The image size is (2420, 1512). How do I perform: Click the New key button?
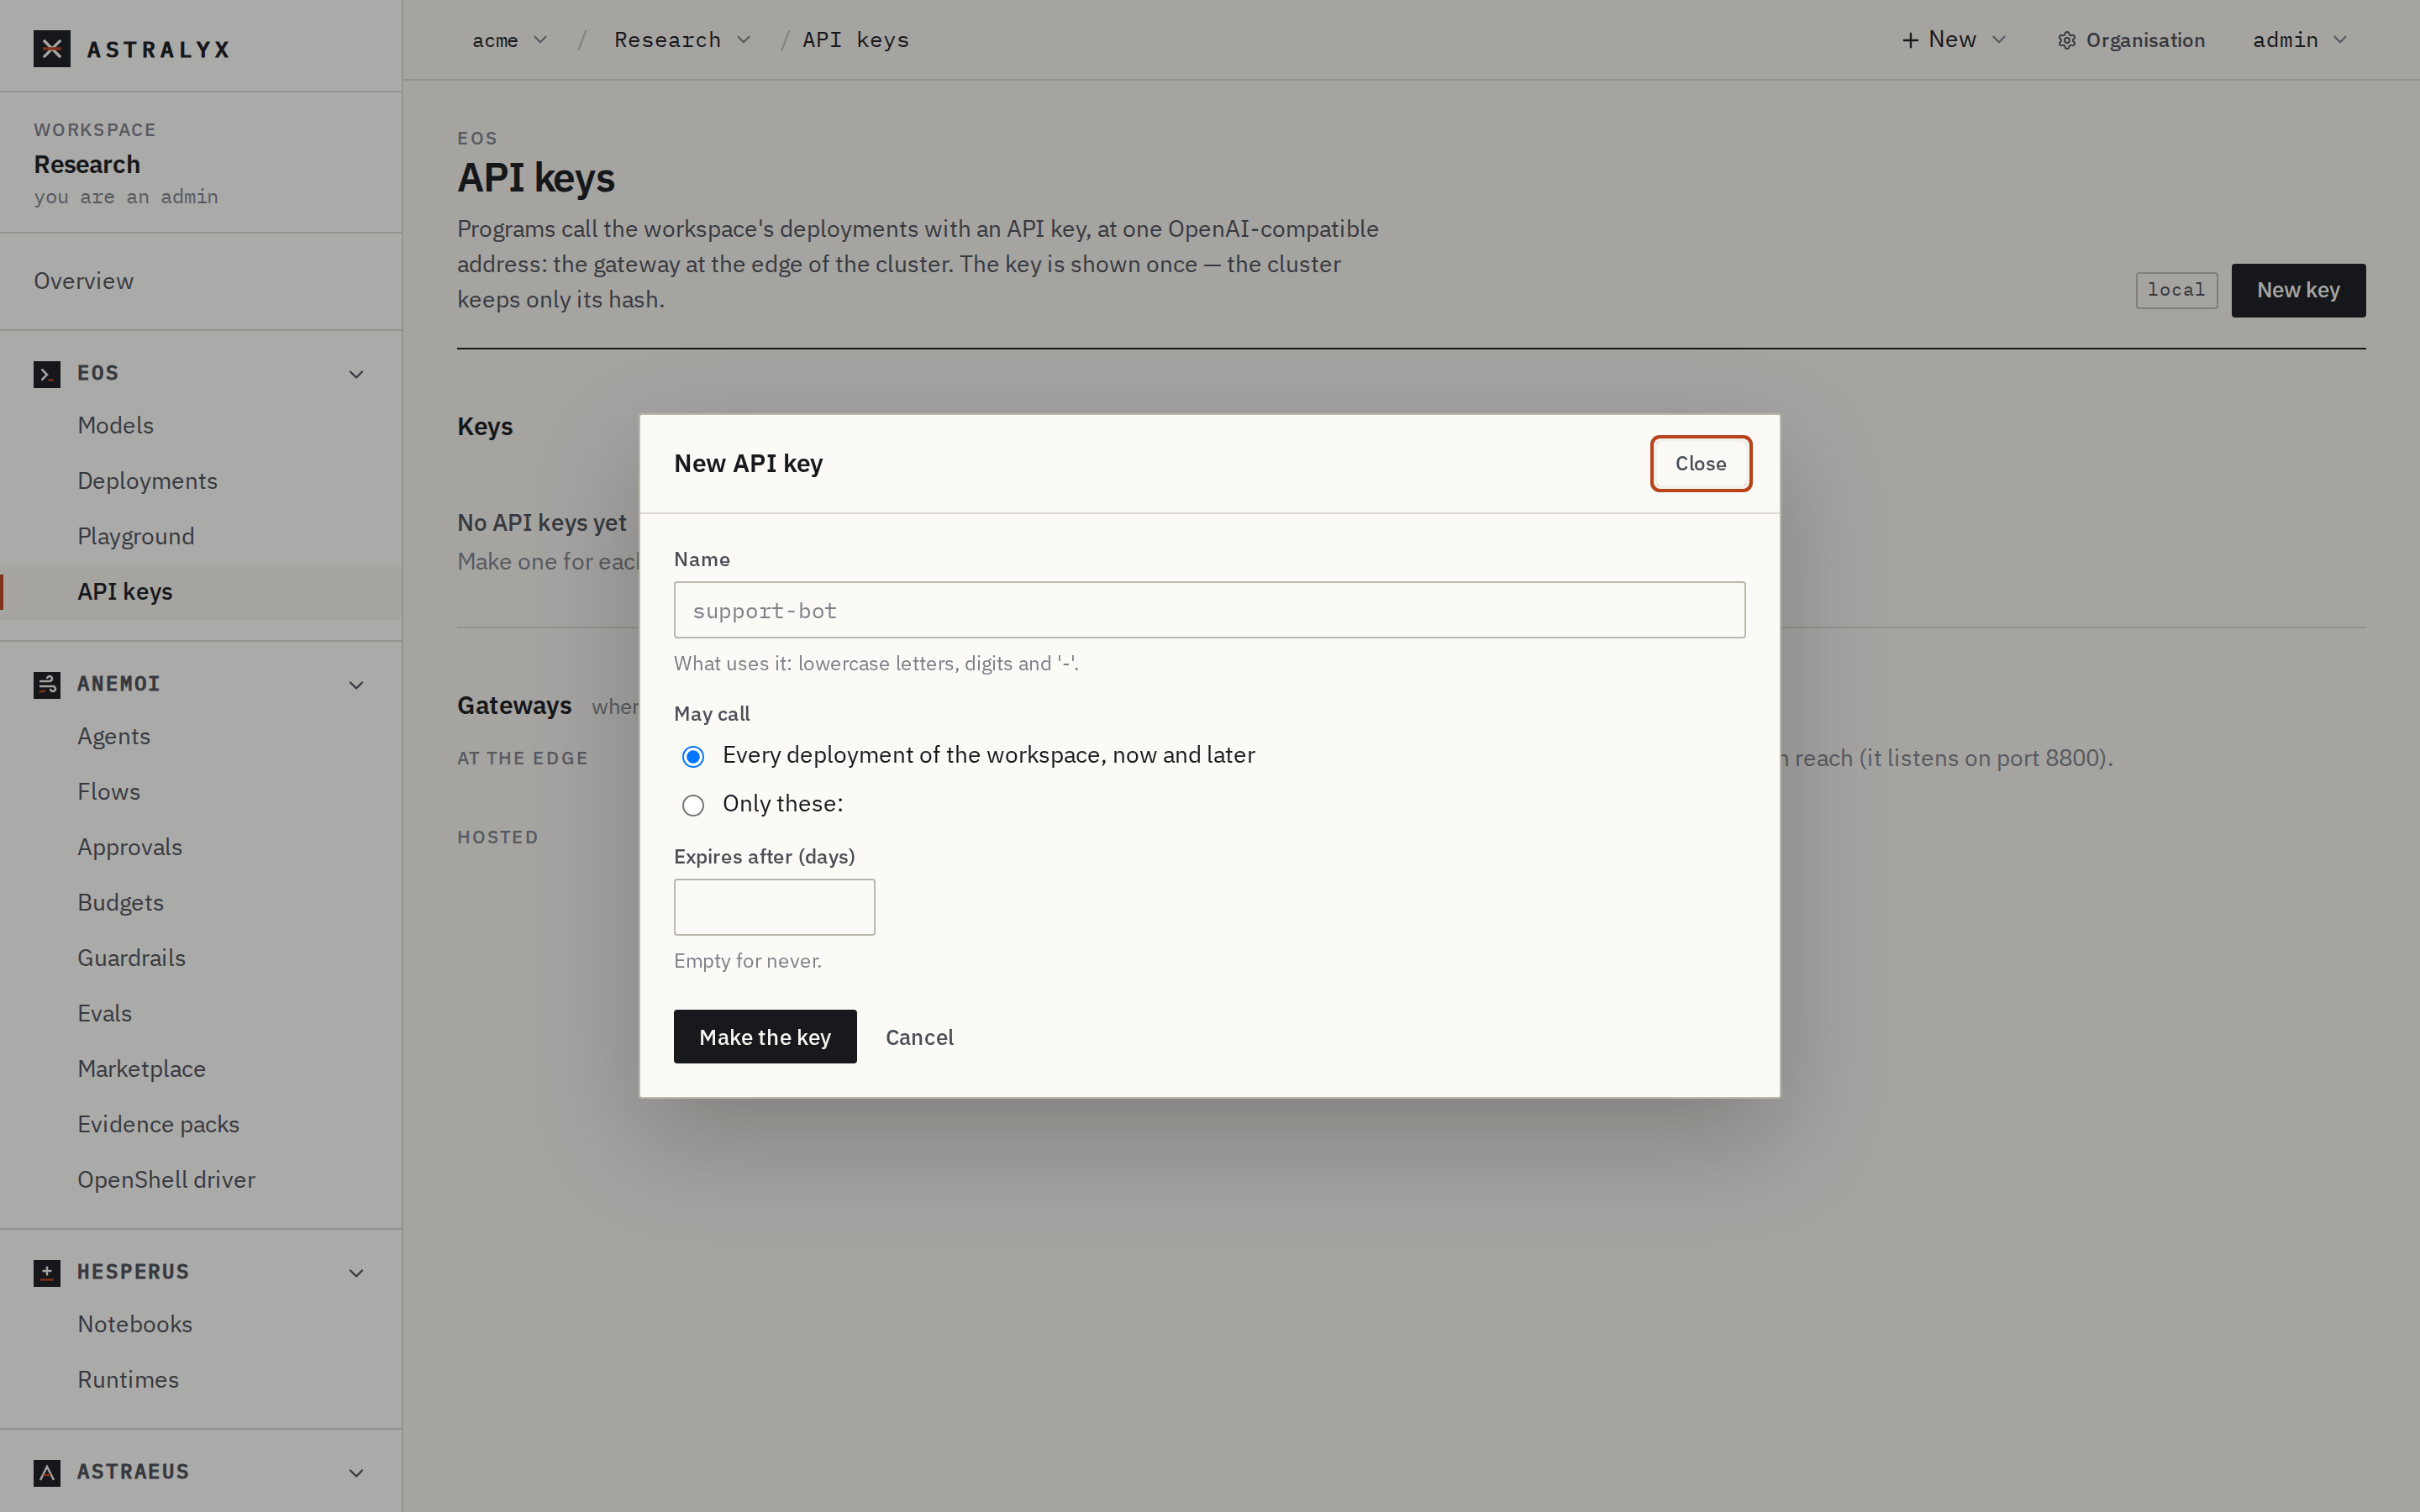[x=2298, y=291]
